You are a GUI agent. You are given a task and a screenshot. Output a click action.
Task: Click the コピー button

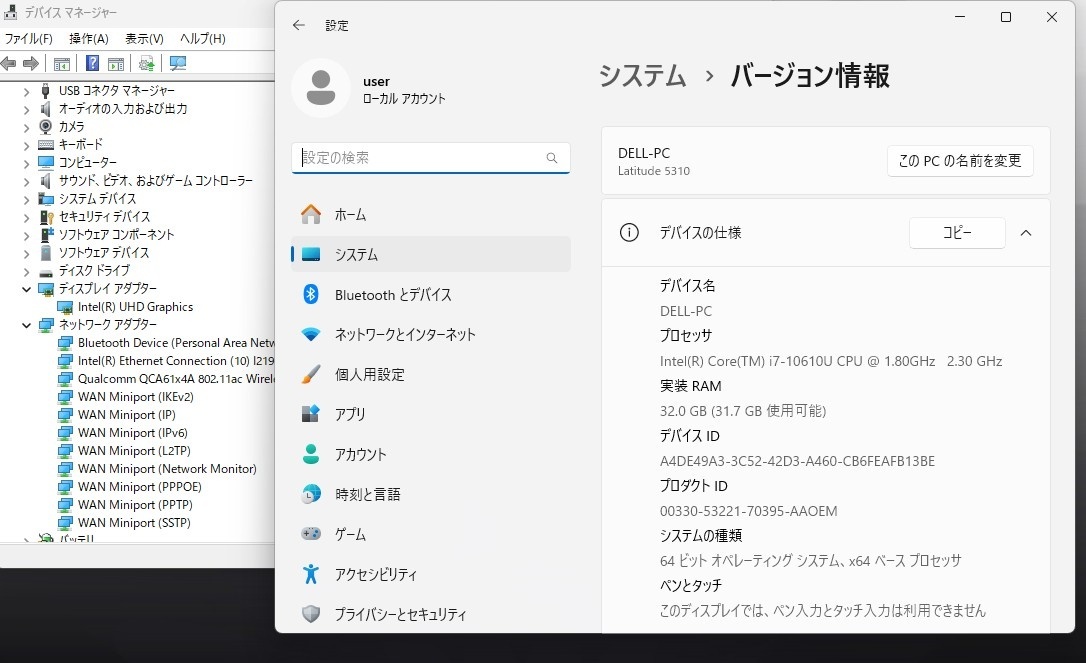[957, 233]
